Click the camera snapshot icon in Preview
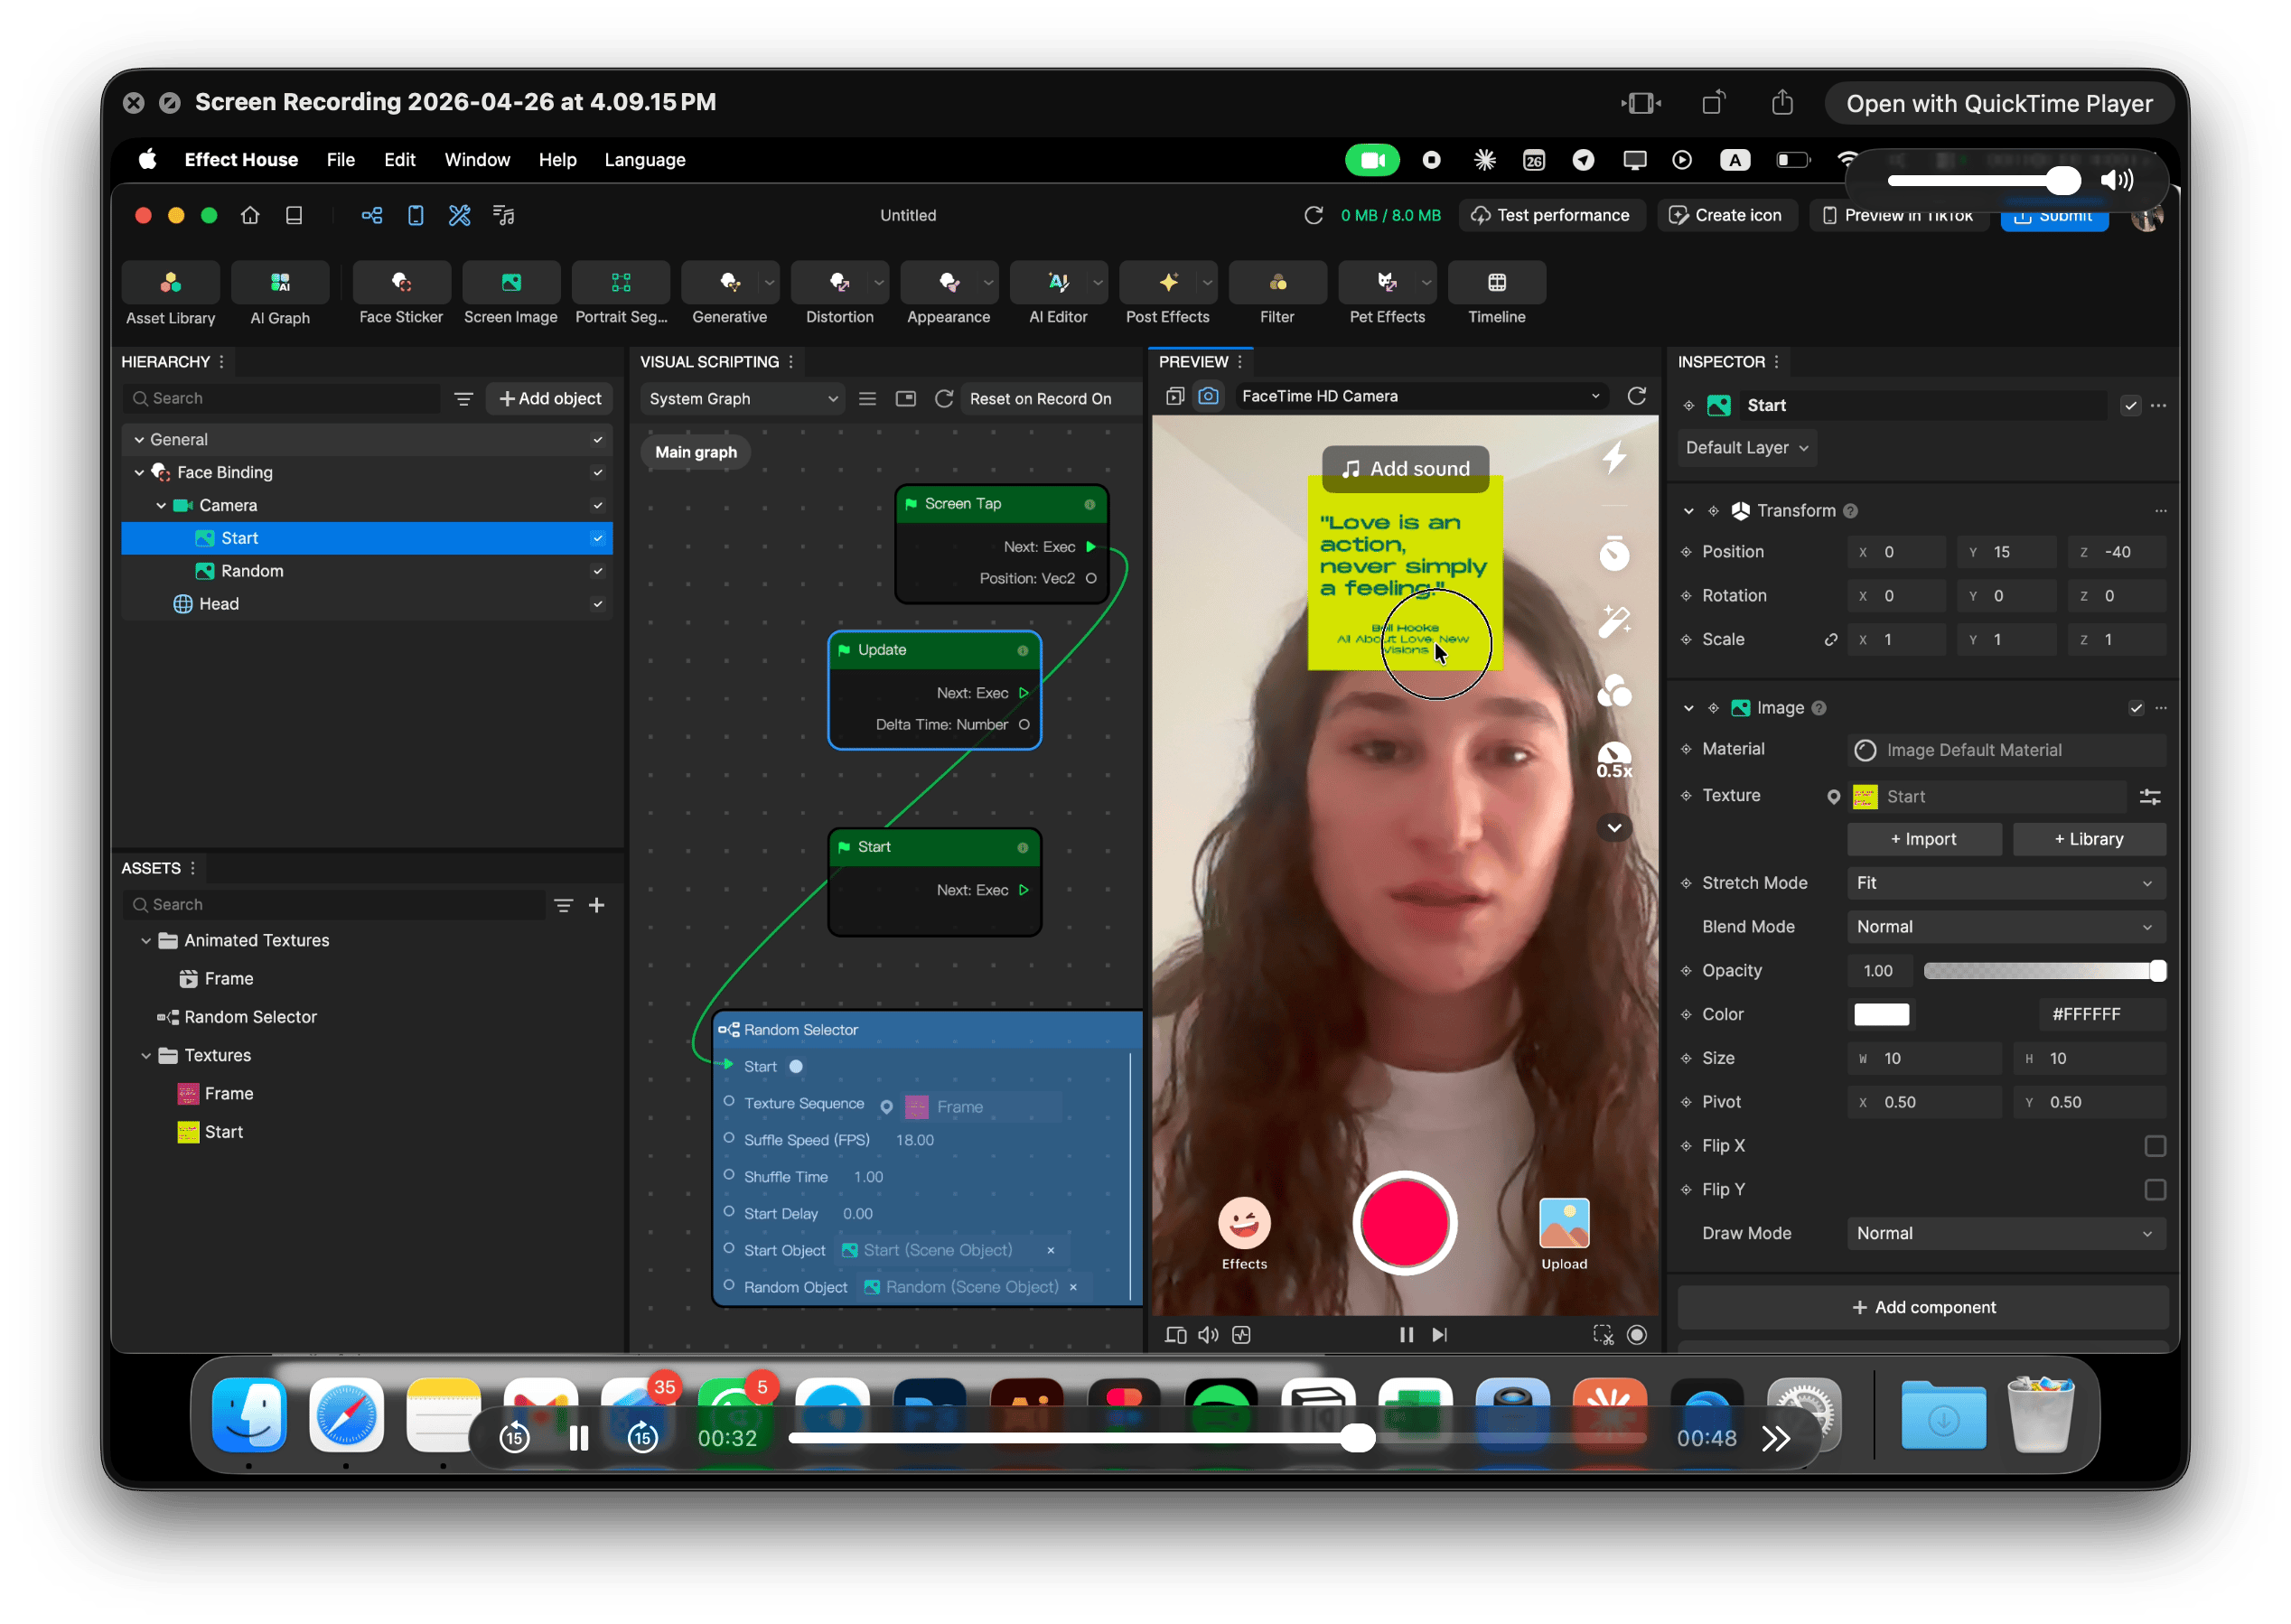This screenshot has height=1624, width=2291. coord(1208,396)
